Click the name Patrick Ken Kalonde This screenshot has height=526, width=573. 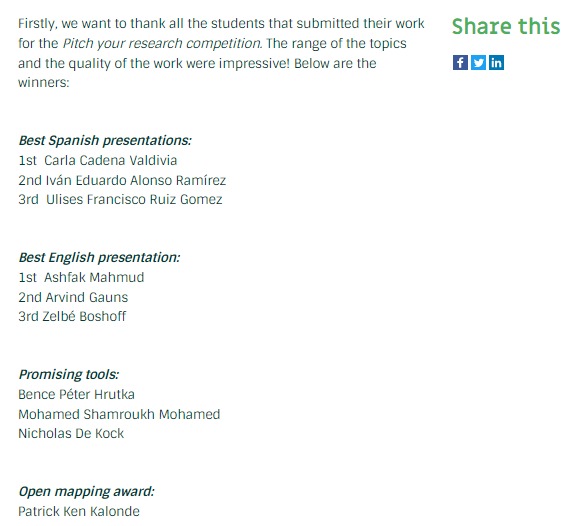(79, 511)
